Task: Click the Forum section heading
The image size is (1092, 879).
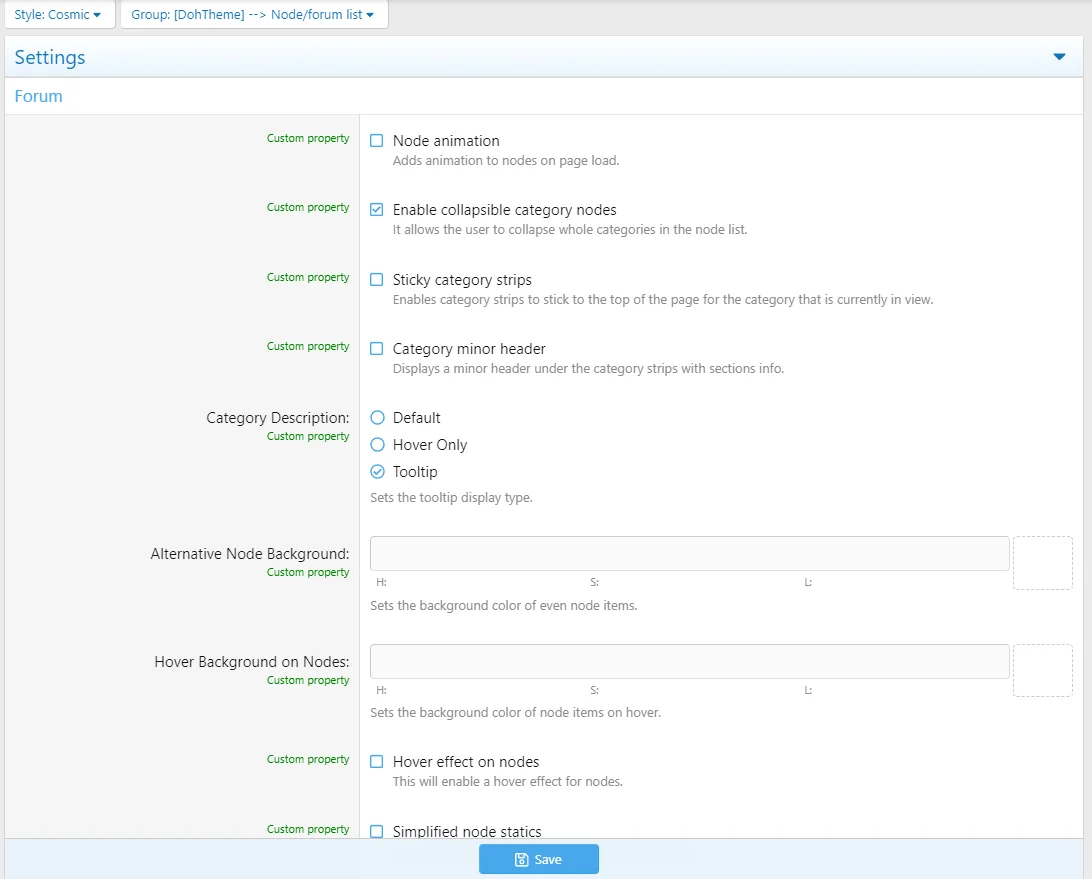Action: pyautogui.click(x=39, y=97)
